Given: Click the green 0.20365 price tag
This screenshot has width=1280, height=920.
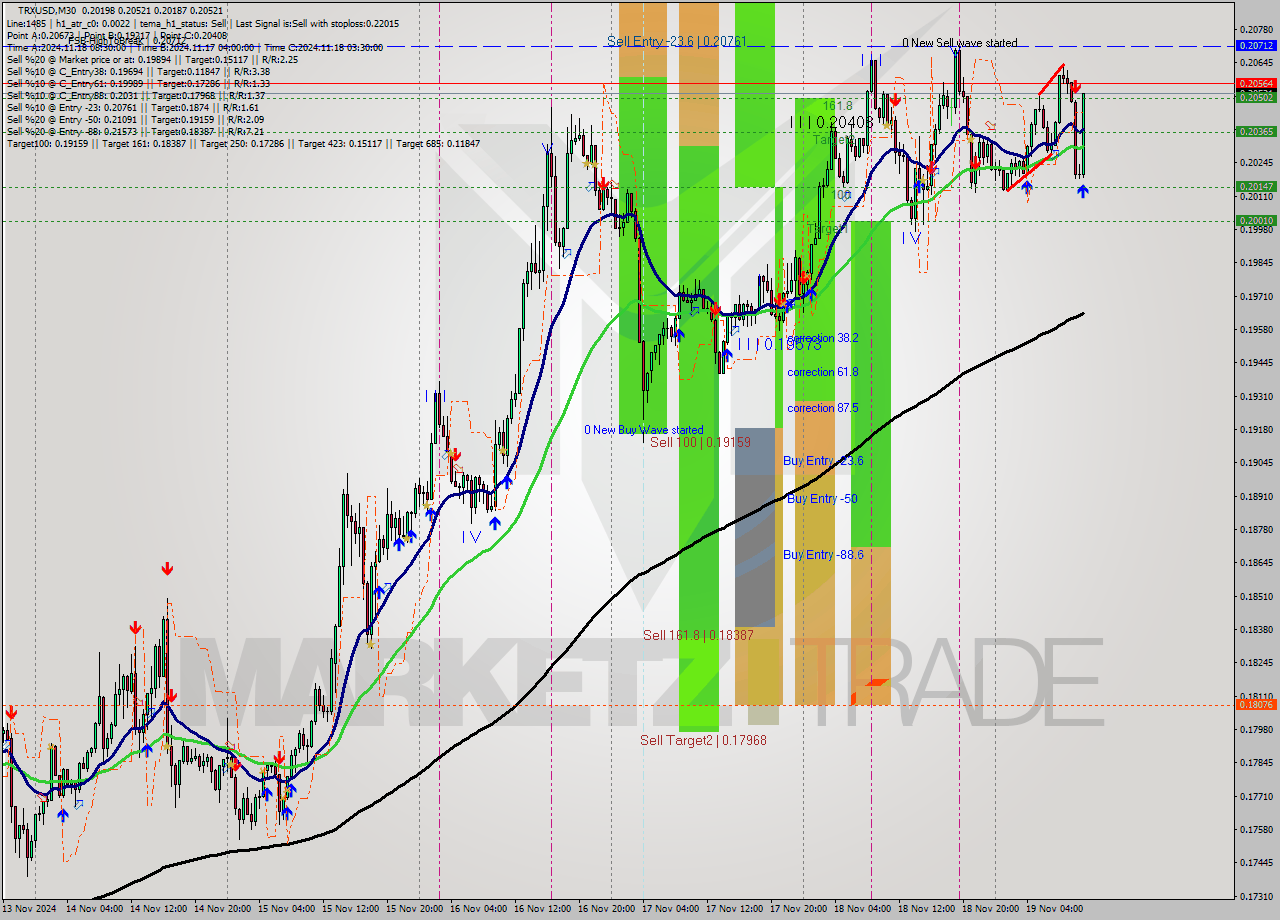Looking at the screenshot, I should click(x=1256, y=131).
